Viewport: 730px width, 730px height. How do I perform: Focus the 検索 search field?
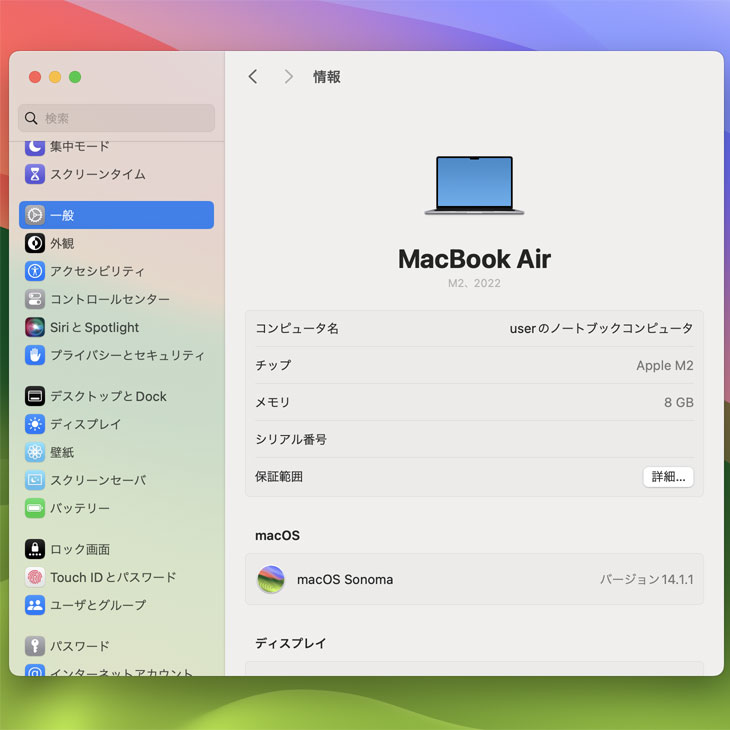coord(116,118)
